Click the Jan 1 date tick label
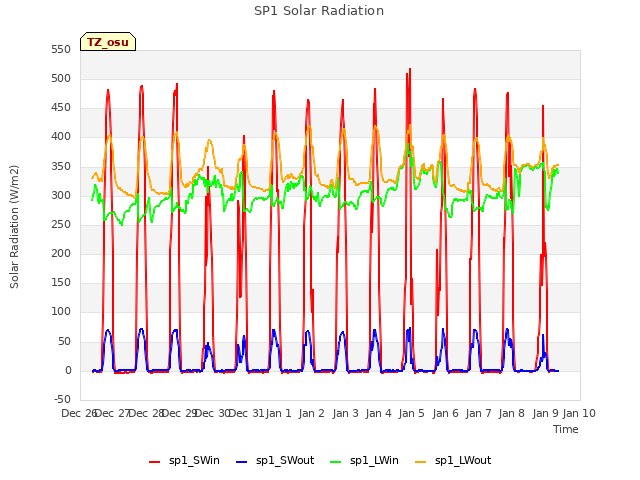This screenshot has width=640, height=480. pyautogui.click(x=278, y=413)
